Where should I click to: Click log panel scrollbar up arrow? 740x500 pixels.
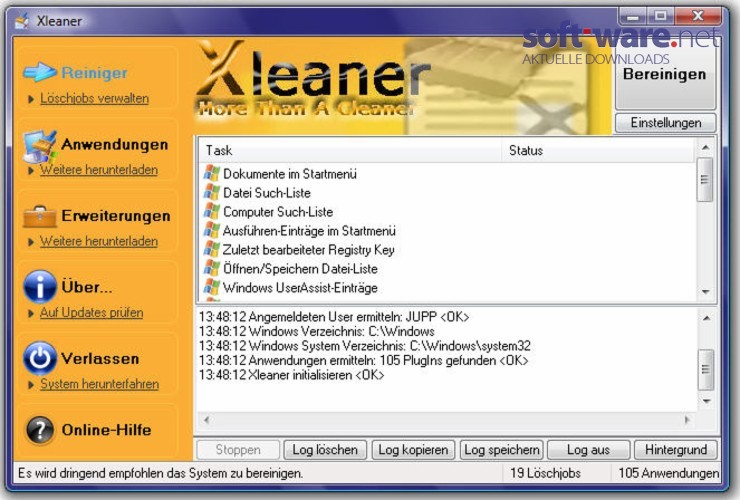[x=706, y=318]
